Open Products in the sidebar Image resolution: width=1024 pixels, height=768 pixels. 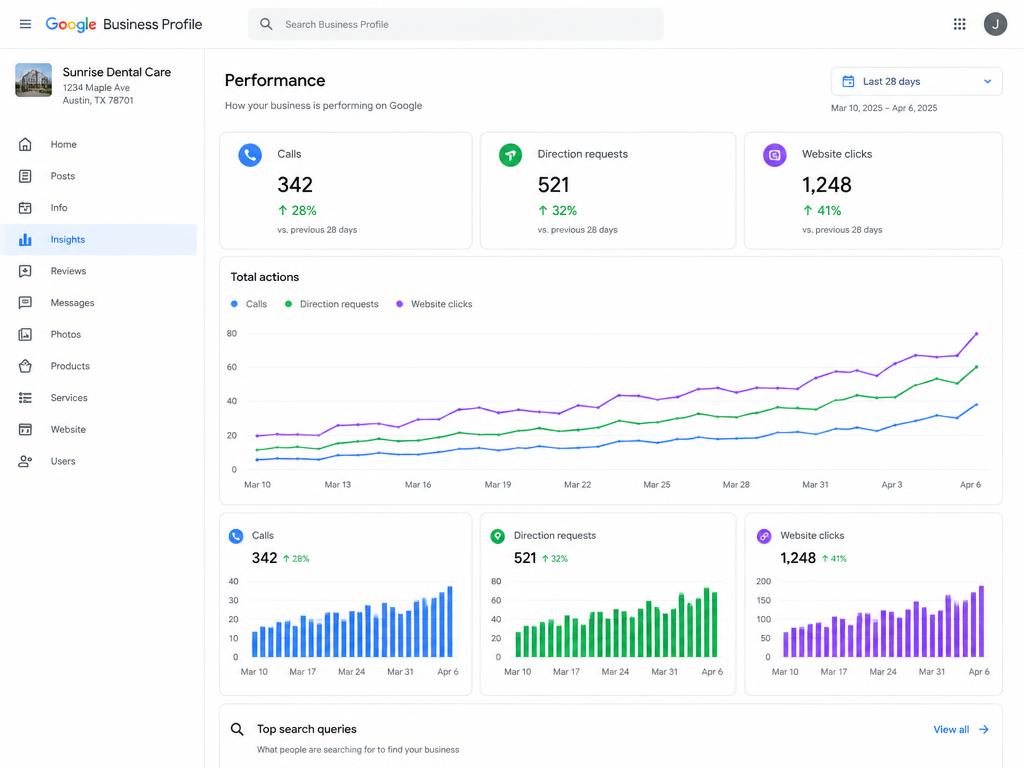(99, 366)
